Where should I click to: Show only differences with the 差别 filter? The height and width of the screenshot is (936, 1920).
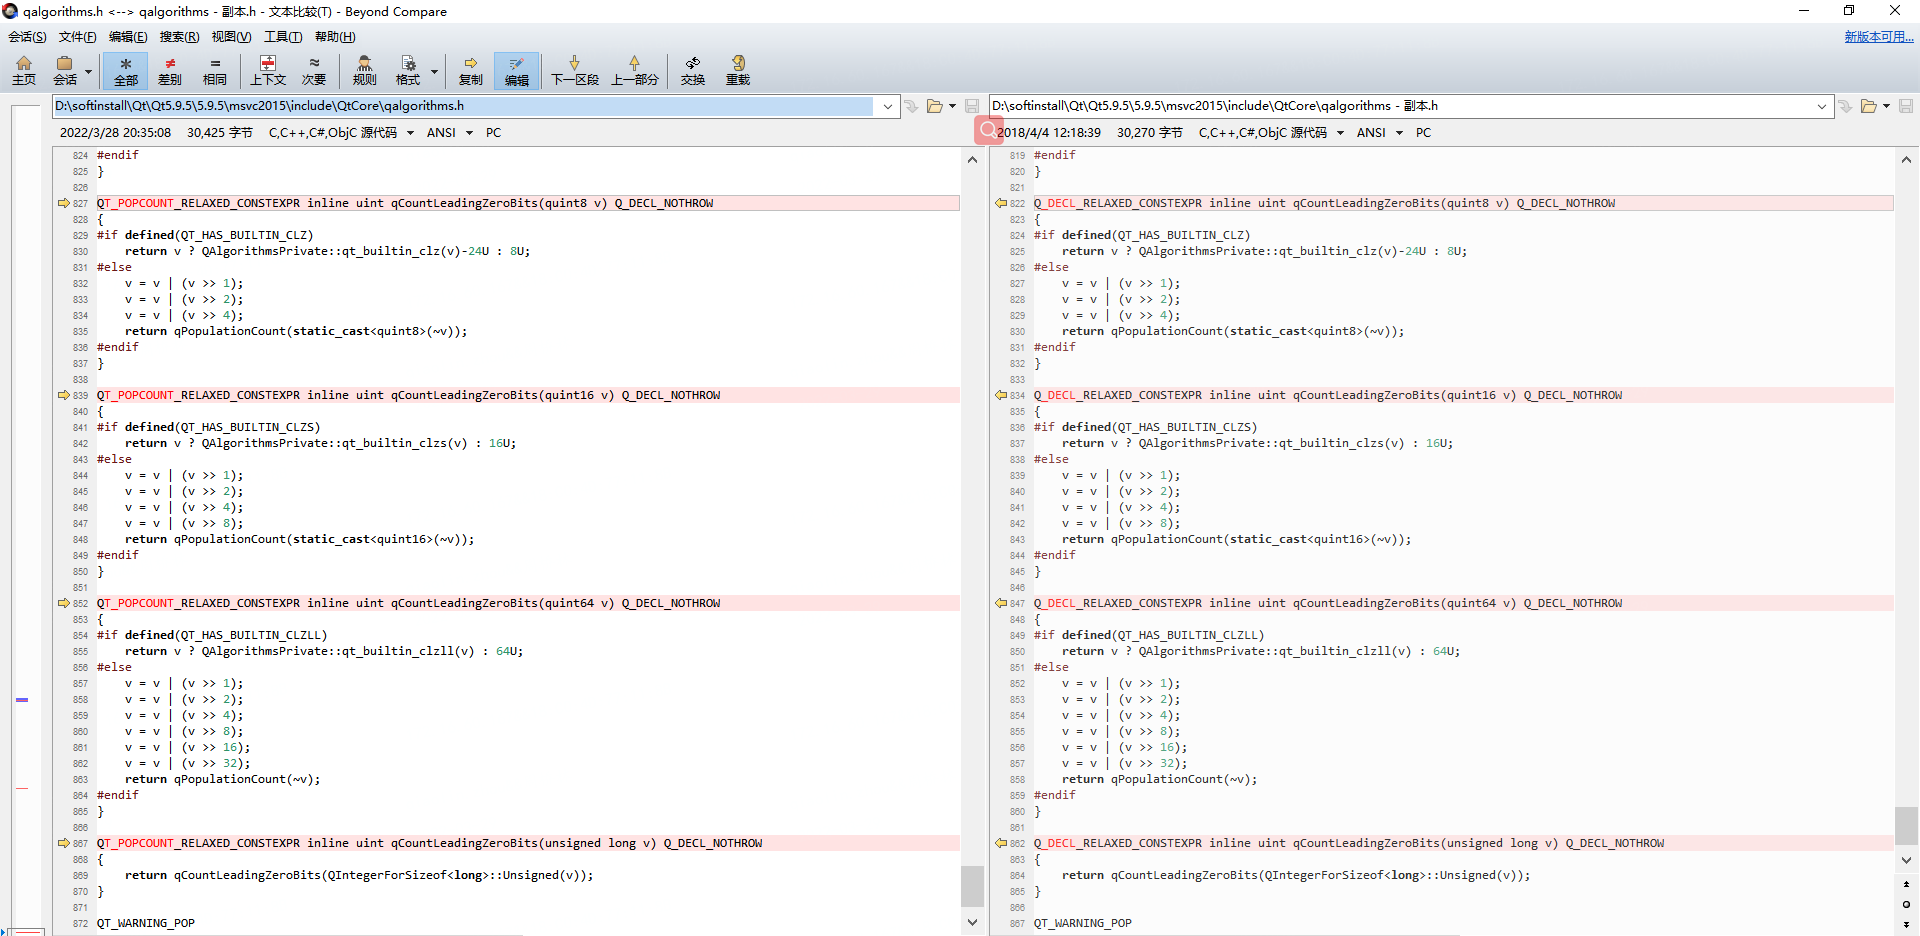tap(169, 70)
